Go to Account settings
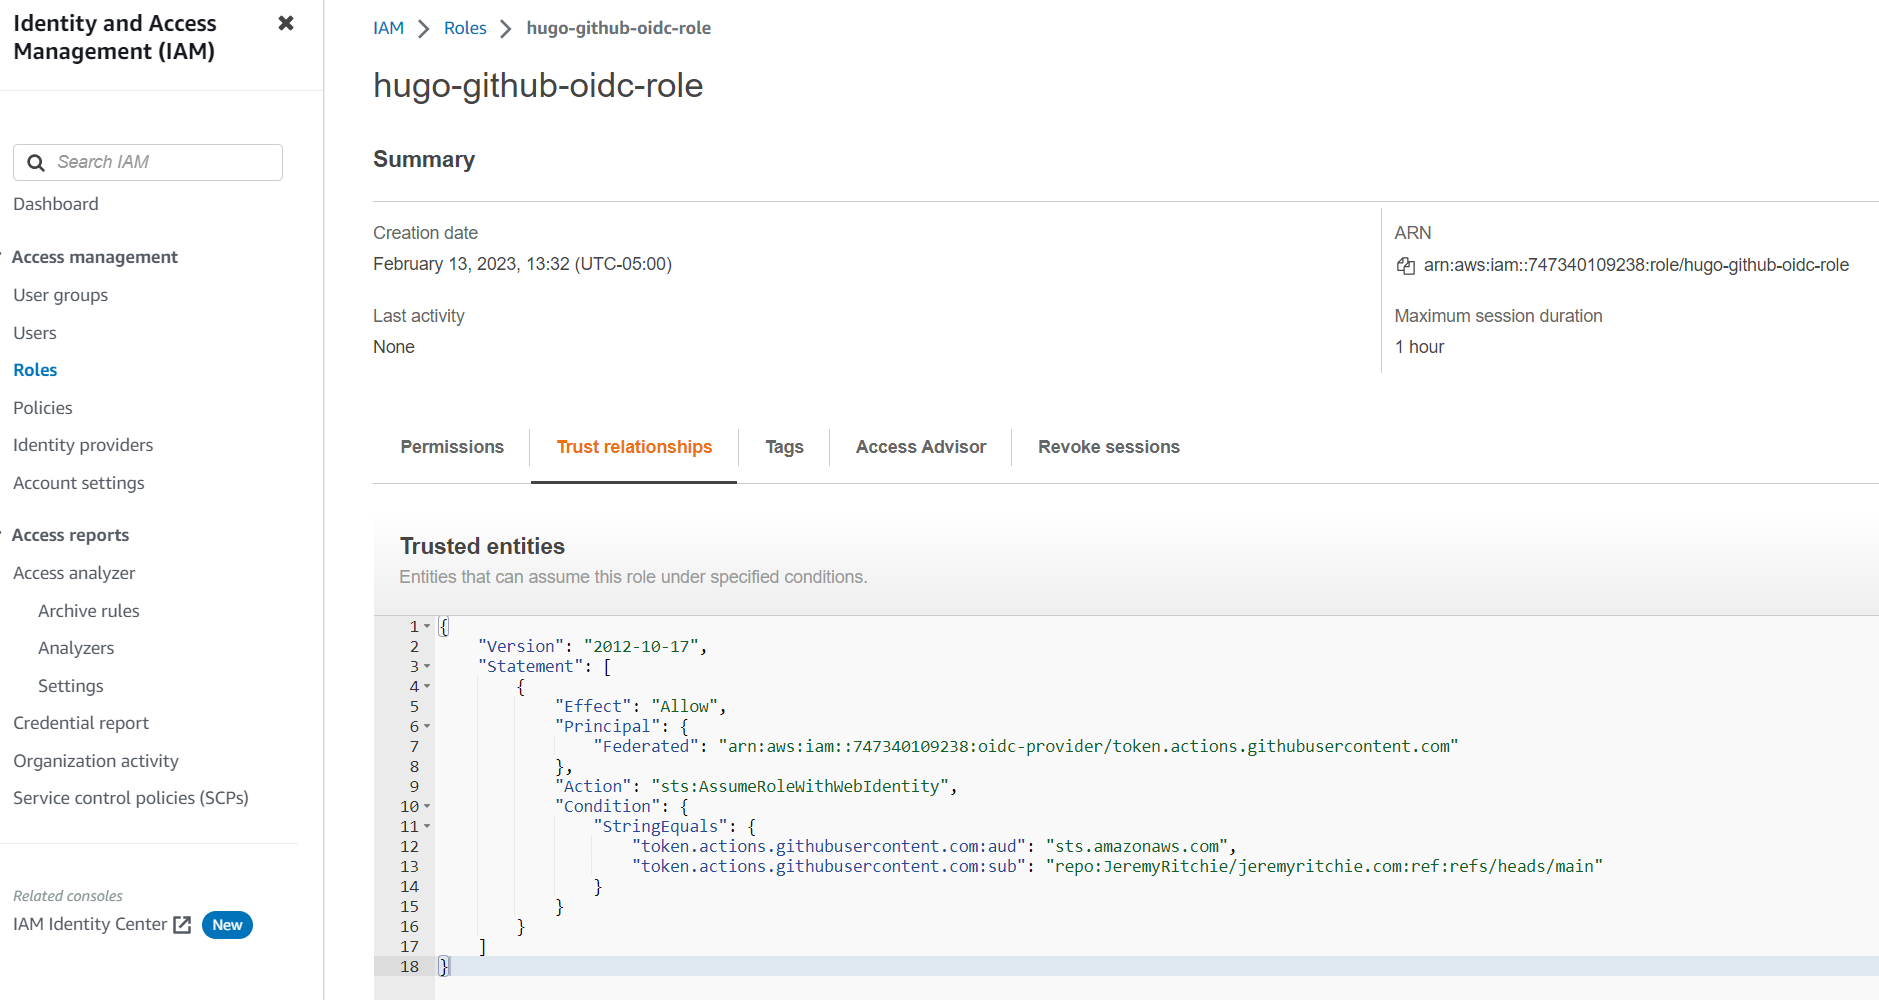 coord(79,483)
